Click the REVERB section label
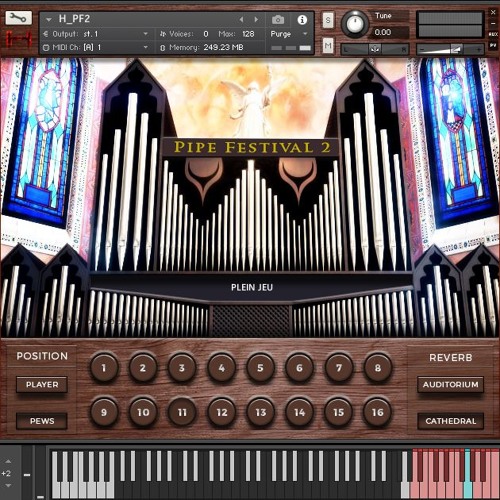This screenshot has width=500, height=500. pos(451,358)
